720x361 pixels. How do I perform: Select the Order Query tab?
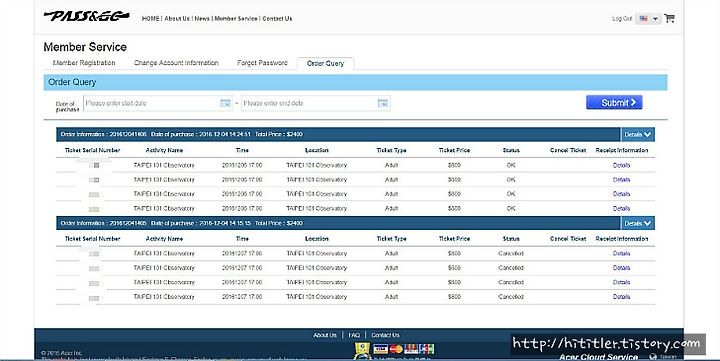coord(325,63)
